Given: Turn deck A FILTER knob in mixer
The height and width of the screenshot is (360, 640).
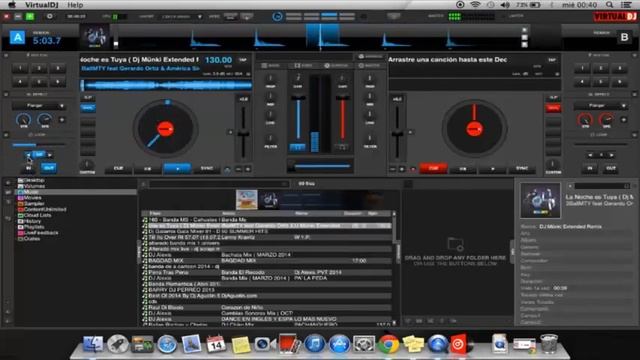Looking at the screenshot, I should pos(270,138).
